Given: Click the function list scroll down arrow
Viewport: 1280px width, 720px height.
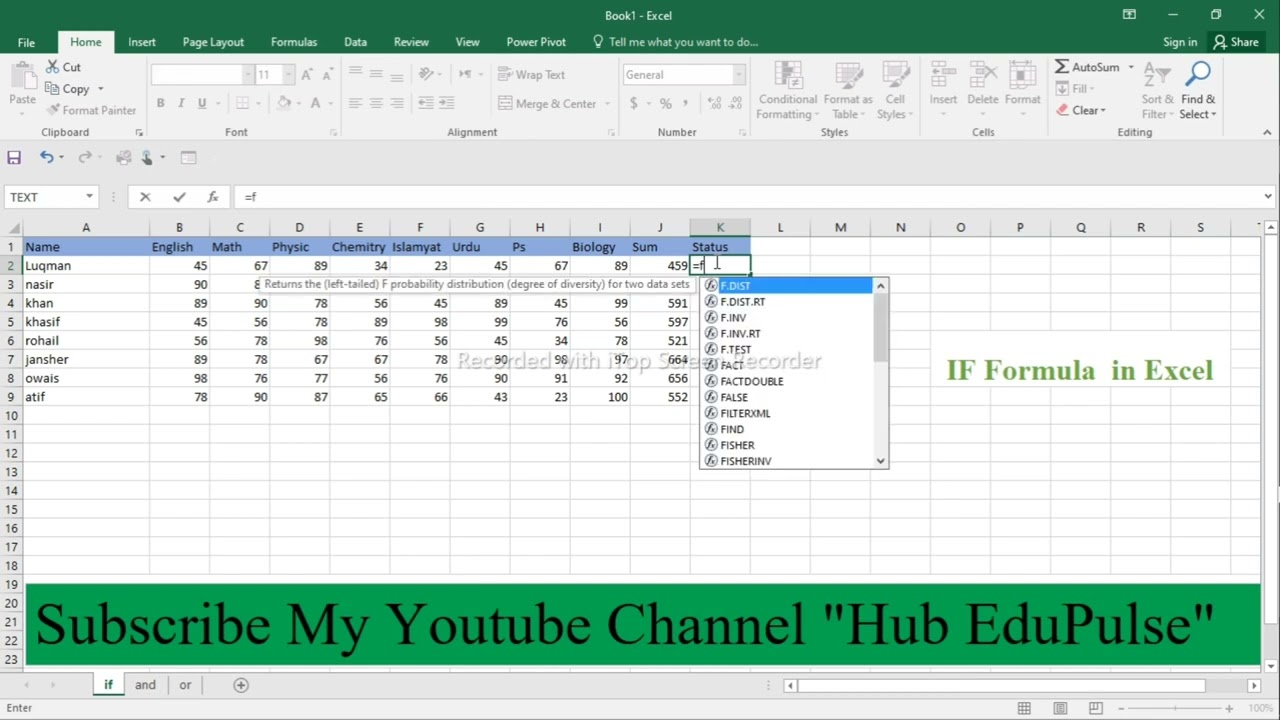Looking at the screenshot, I should (880, 461).
